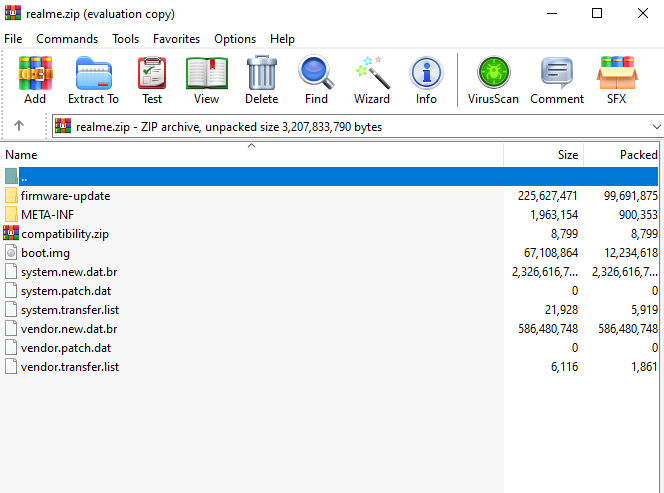The image size is (664, 493).
Task: Select system.new.dat.br file name
Action: coord(69,272)
